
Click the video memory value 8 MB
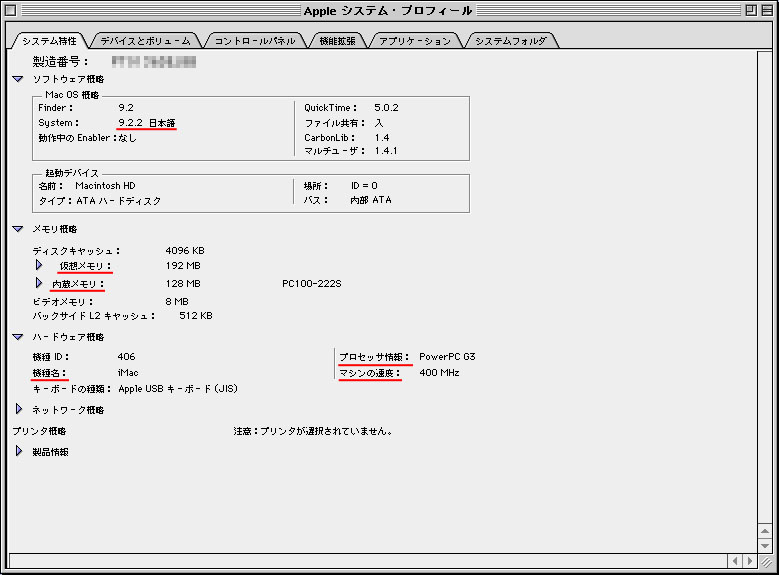(177, 302)
